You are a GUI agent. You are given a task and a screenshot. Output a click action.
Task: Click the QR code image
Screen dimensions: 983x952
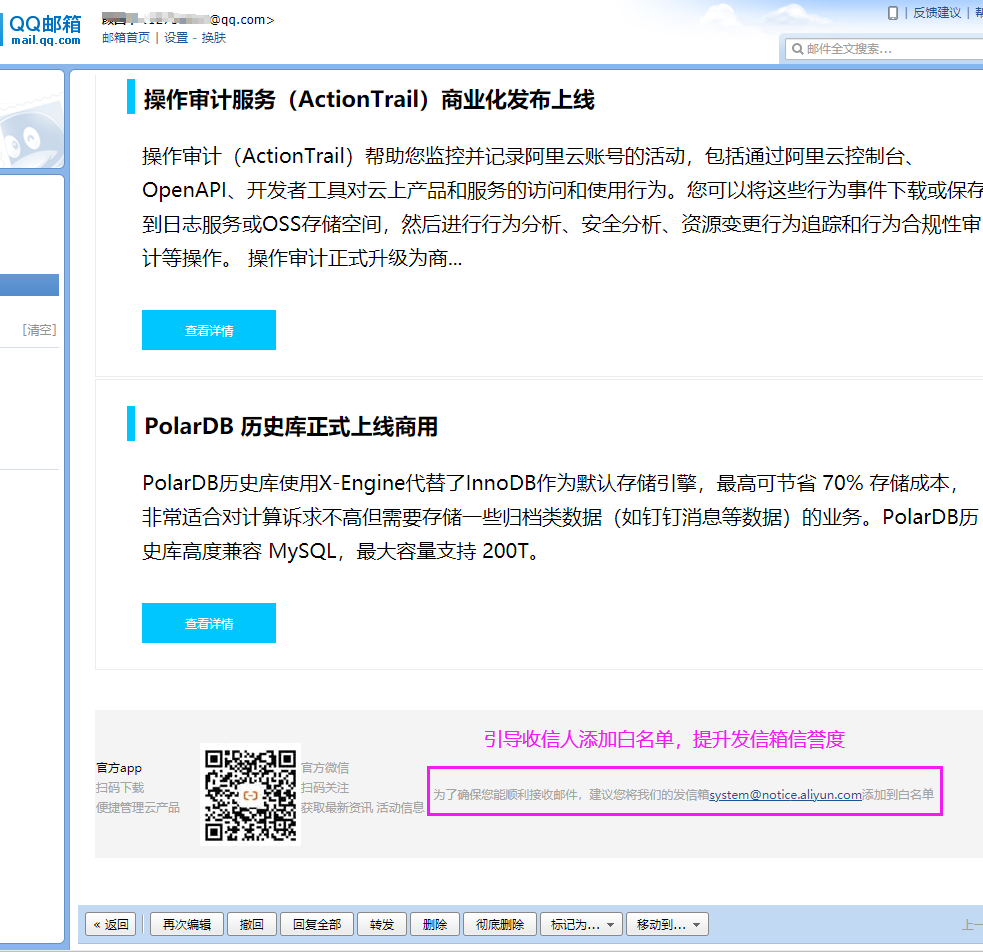click(250, 795)
